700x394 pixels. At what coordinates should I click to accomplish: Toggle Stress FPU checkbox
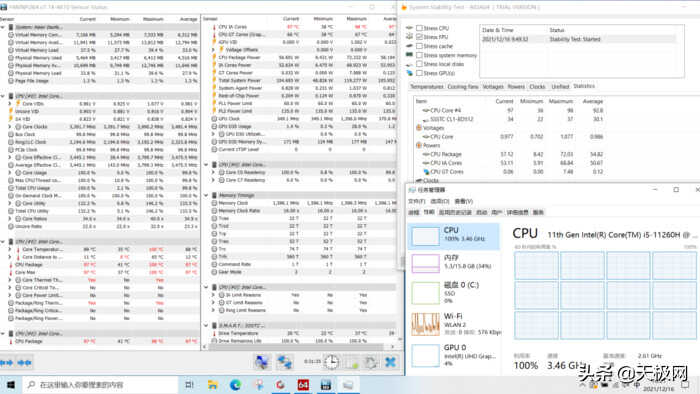click(419, 37)
